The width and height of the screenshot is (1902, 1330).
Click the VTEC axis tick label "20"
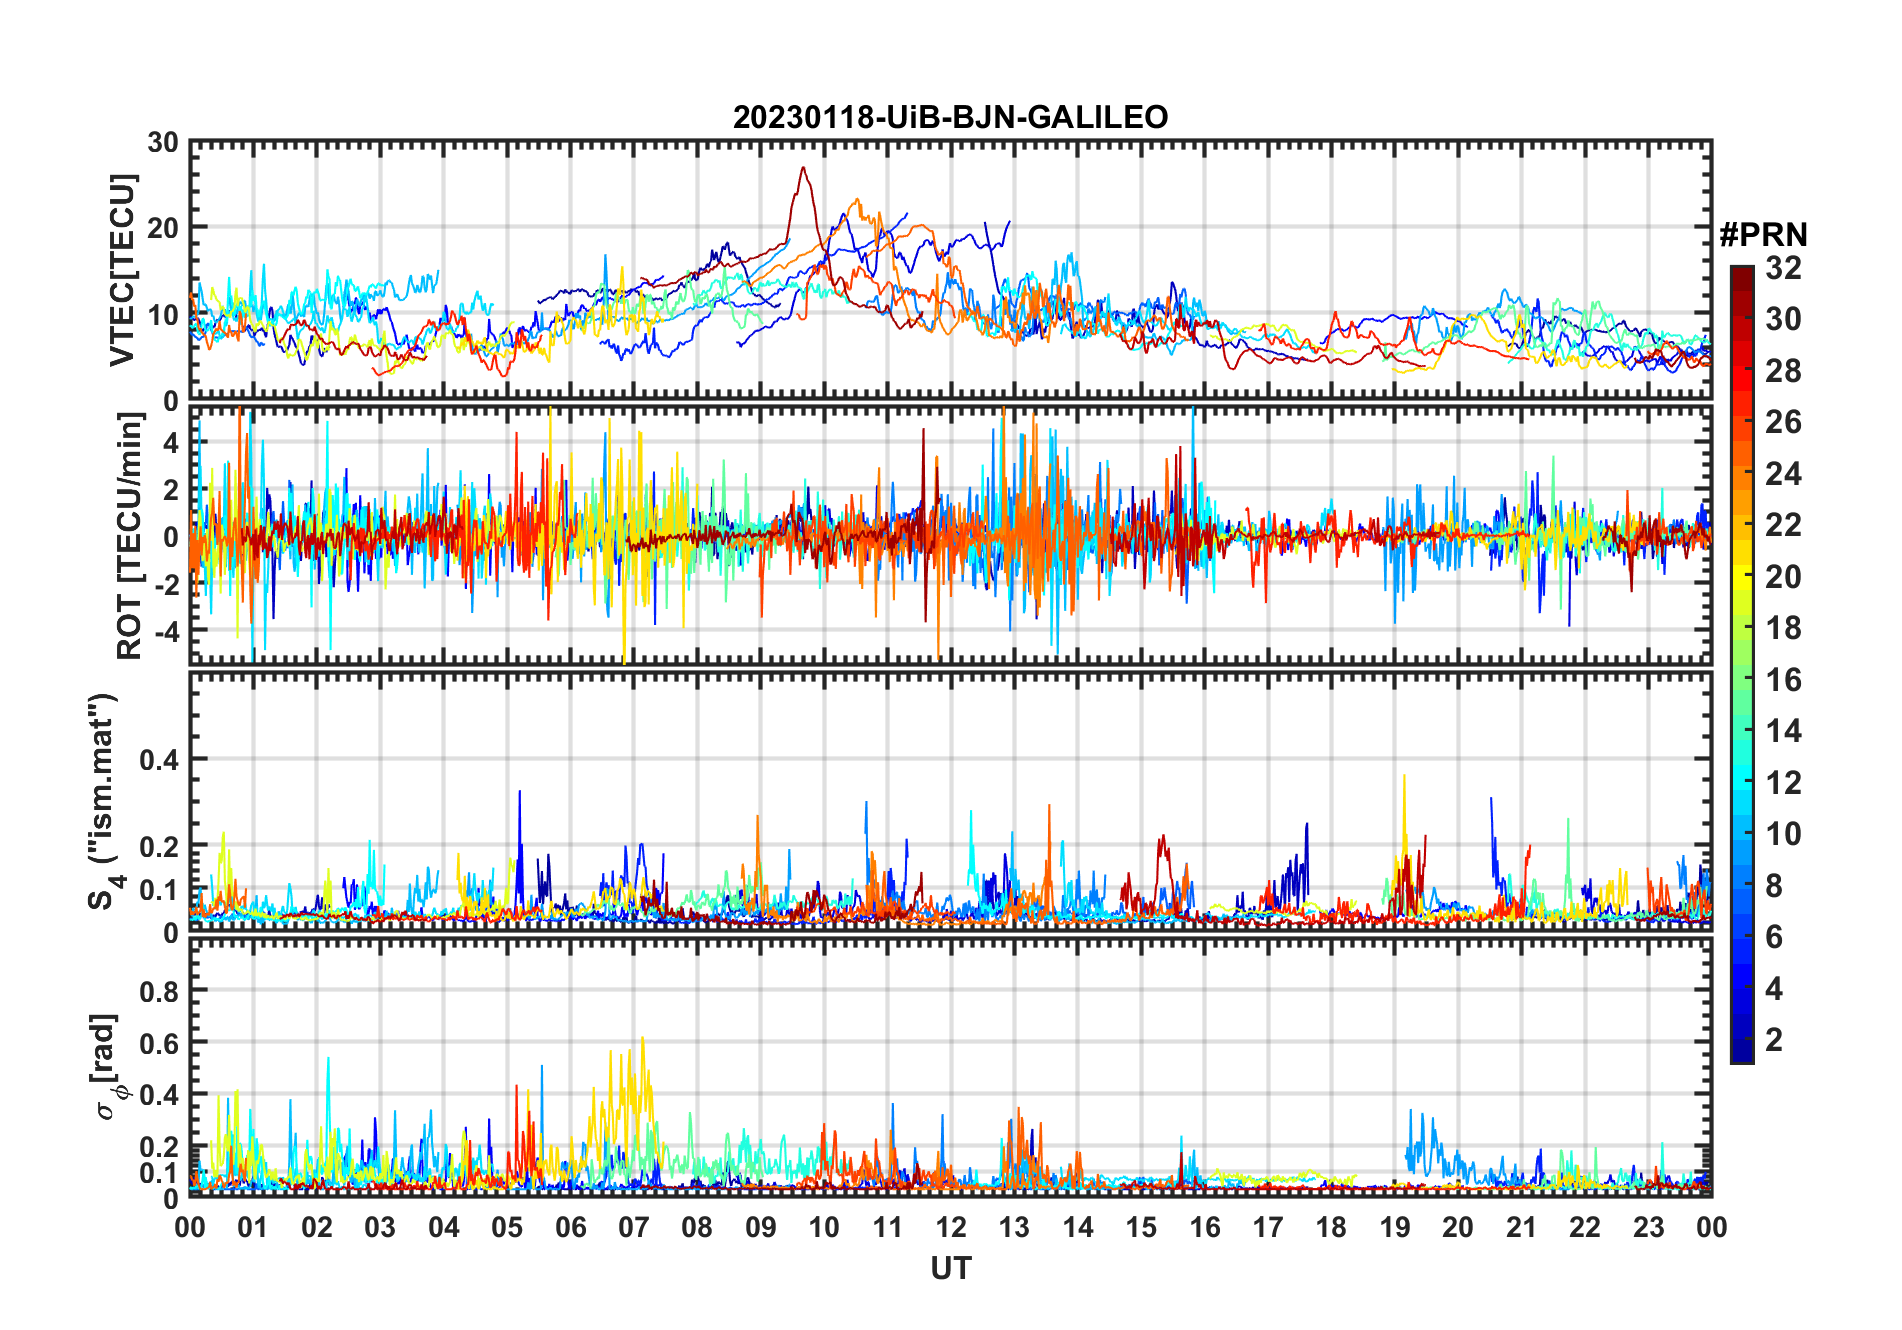[163, 228]
